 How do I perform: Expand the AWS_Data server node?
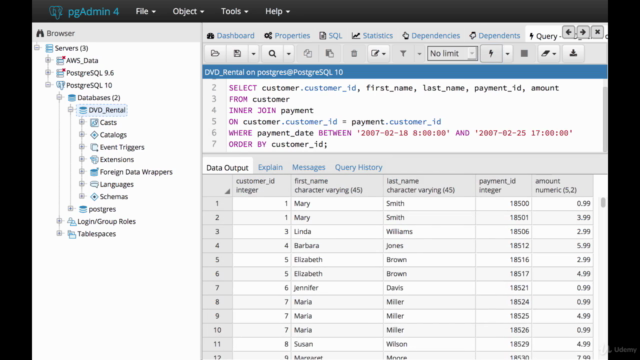48,60
